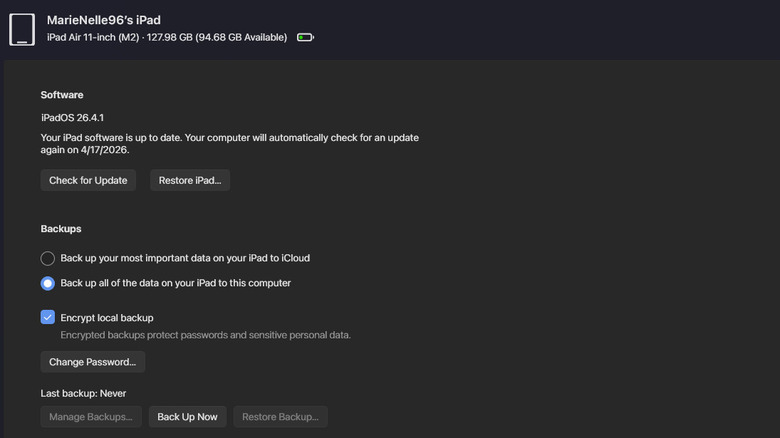This screenshot has width=780, height=438.
Task: Click the Backups section heading
Action: pyautogui.click(x=61, y=229)
